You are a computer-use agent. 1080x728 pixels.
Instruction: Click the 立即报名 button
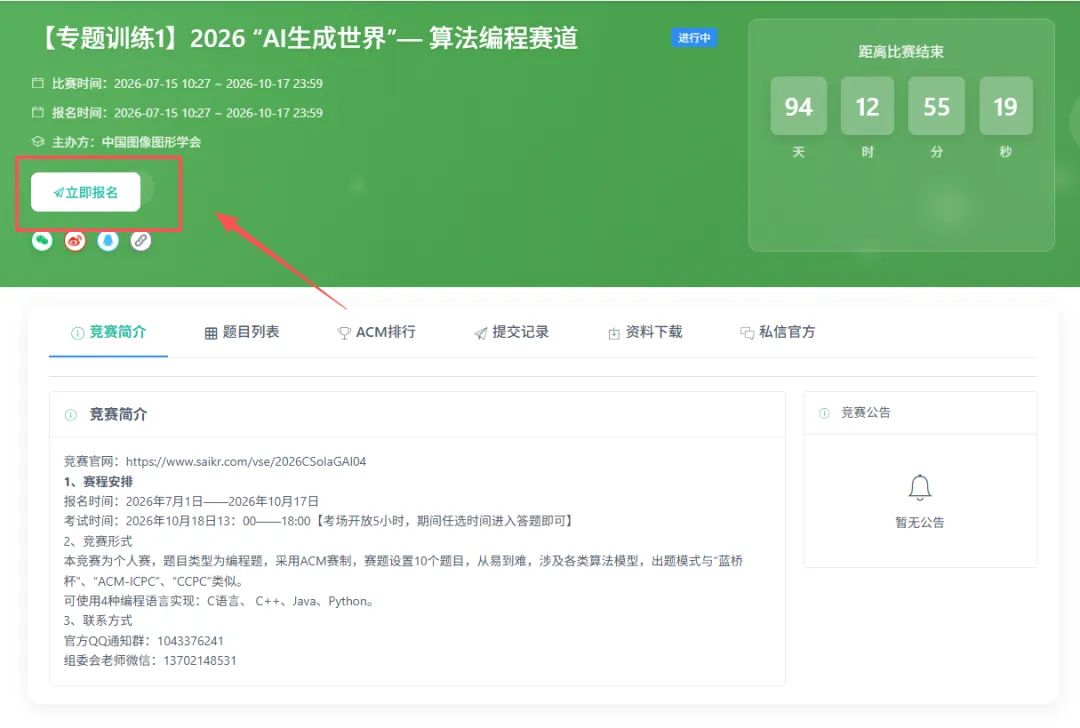click(85, 192)
